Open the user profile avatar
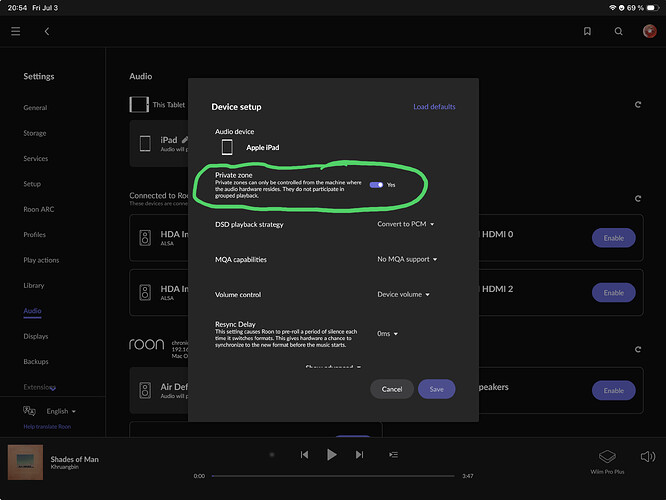 pos(649,31)
